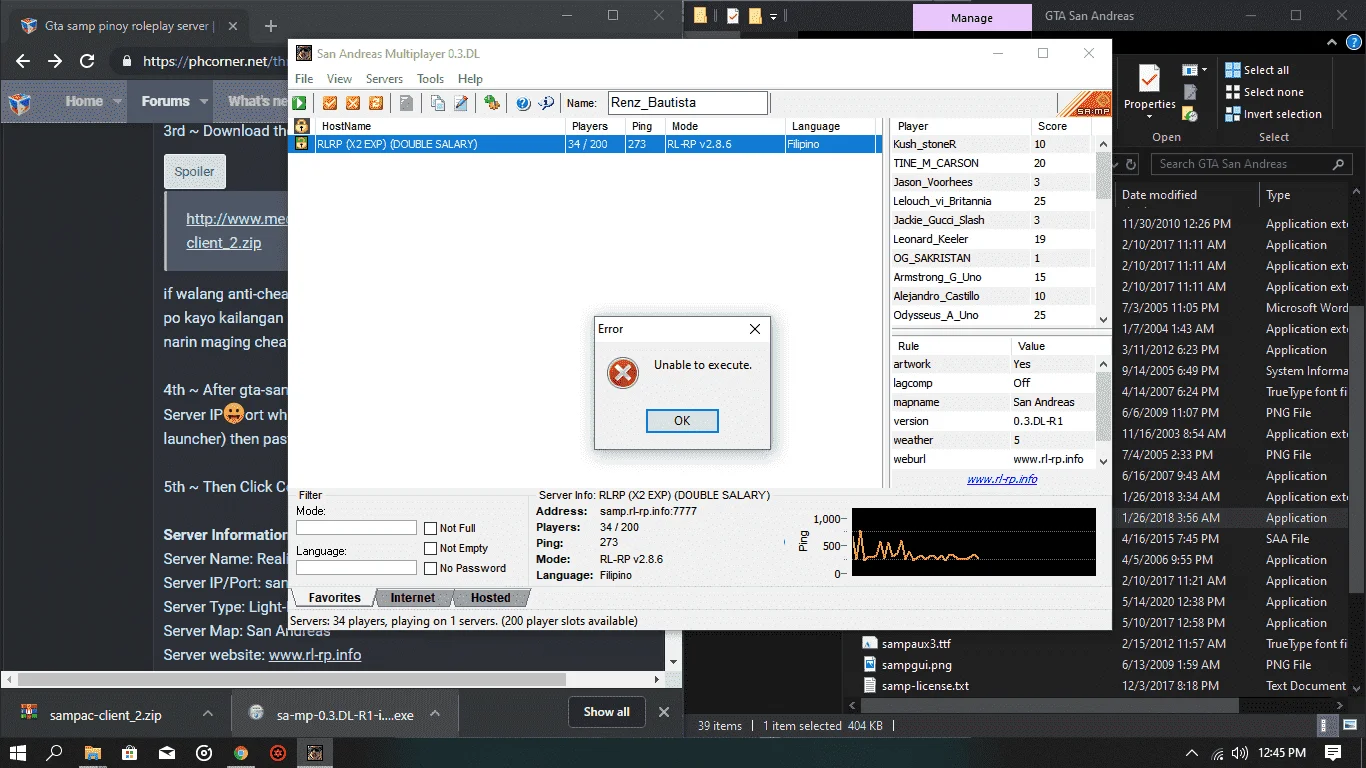Click the rules list scrollbar up arrow
The width and height of the screenshot is (1366, 768).
coord(1104,365)
